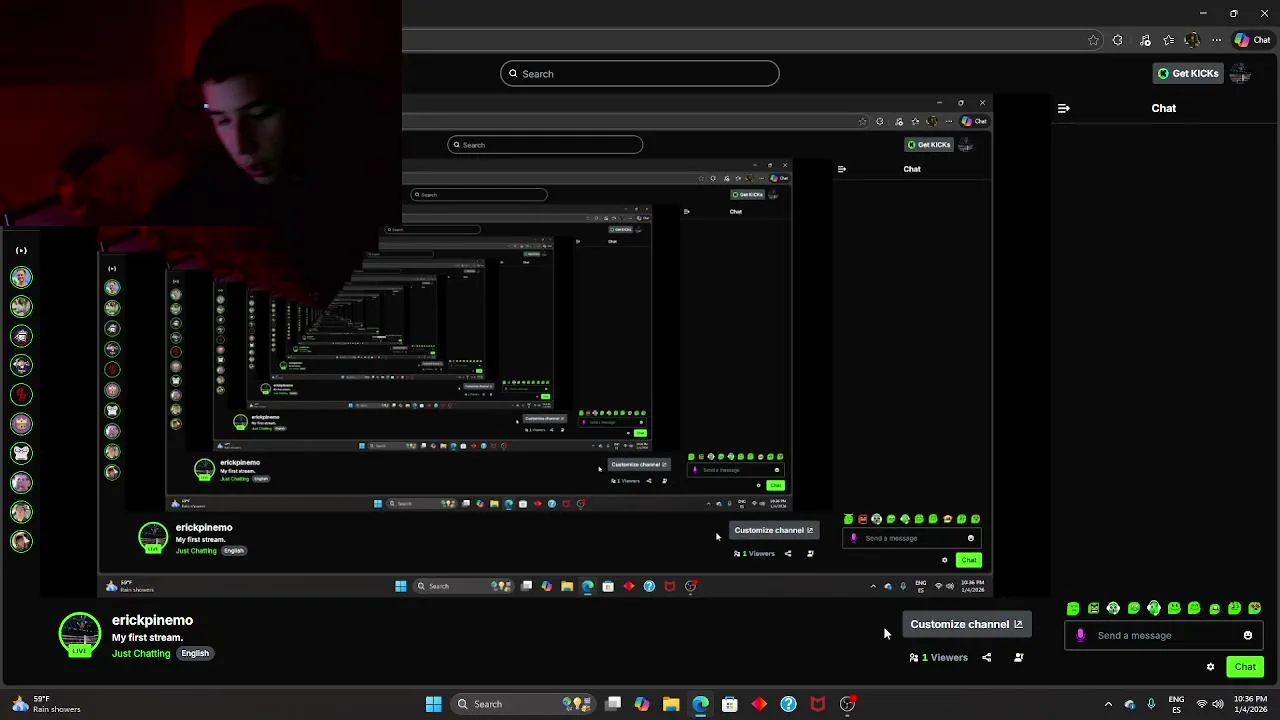Click the Customize channel button
Image resolution: width=1280 pixels, height=720 pixels.
[966, 624]
